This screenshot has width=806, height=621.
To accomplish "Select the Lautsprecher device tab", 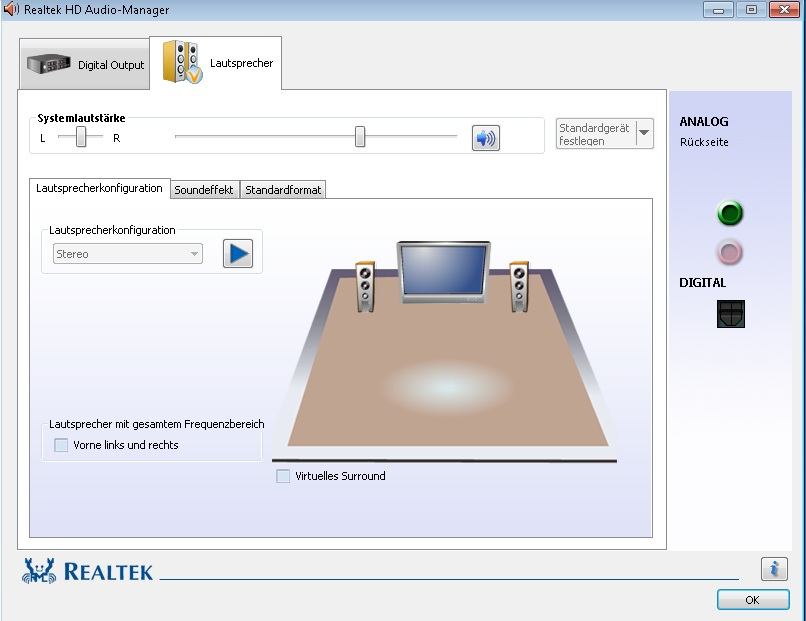I will [x=216, y=63].
